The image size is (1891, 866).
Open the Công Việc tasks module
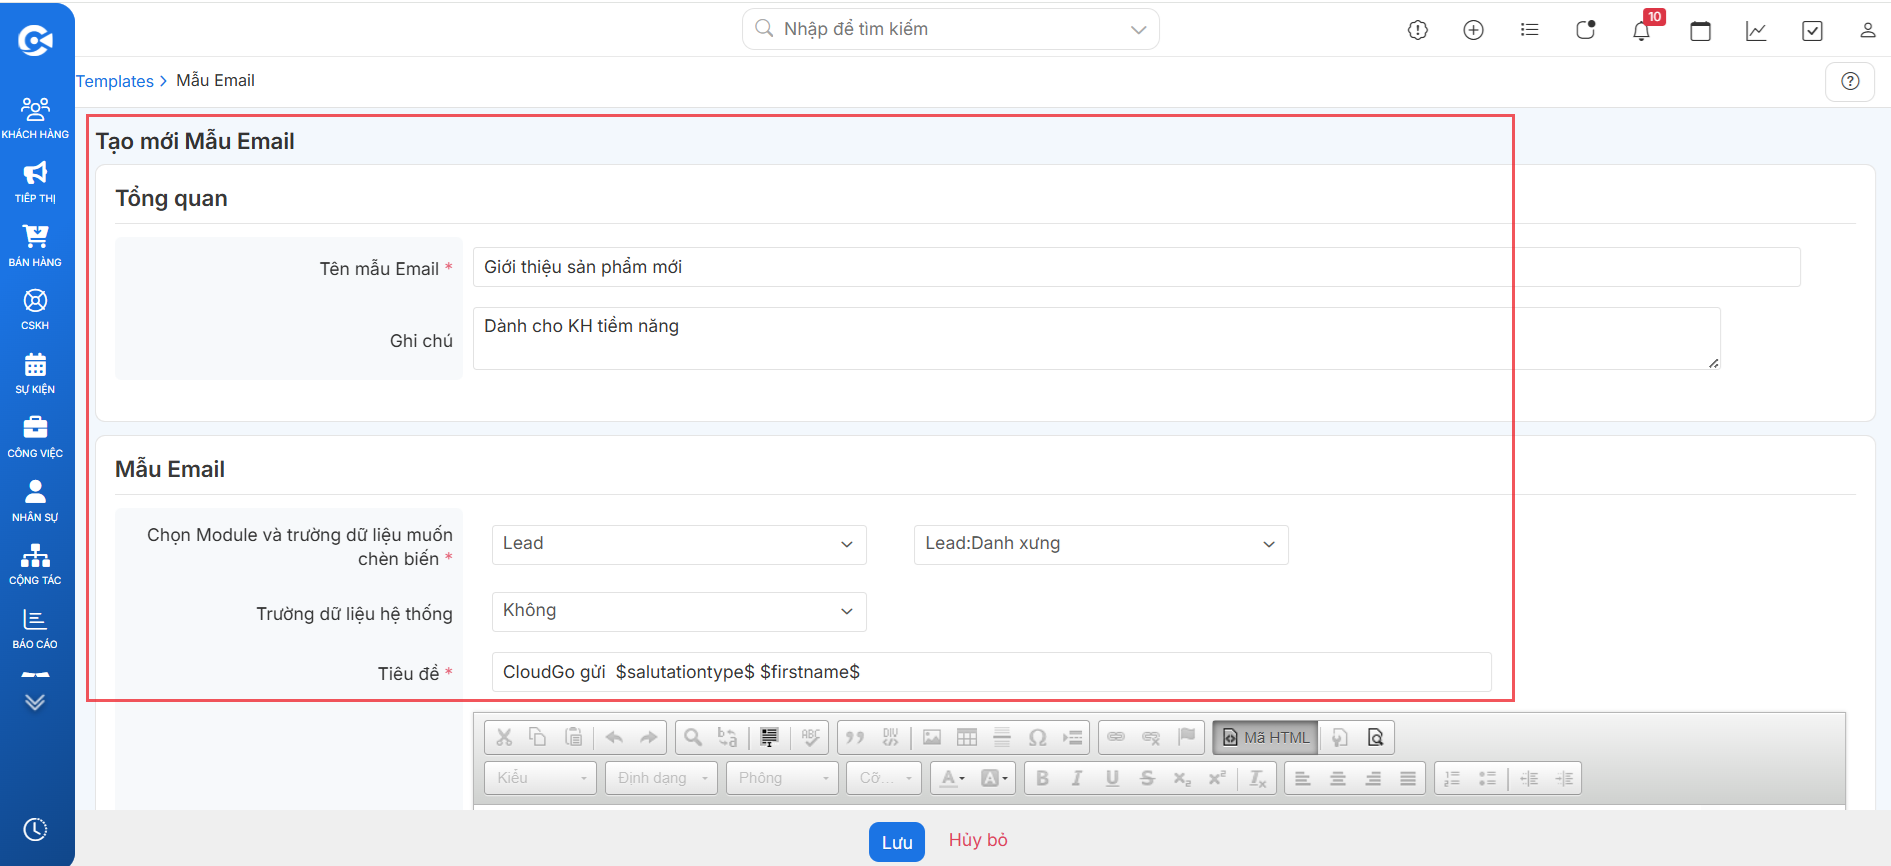click(35, 437)
